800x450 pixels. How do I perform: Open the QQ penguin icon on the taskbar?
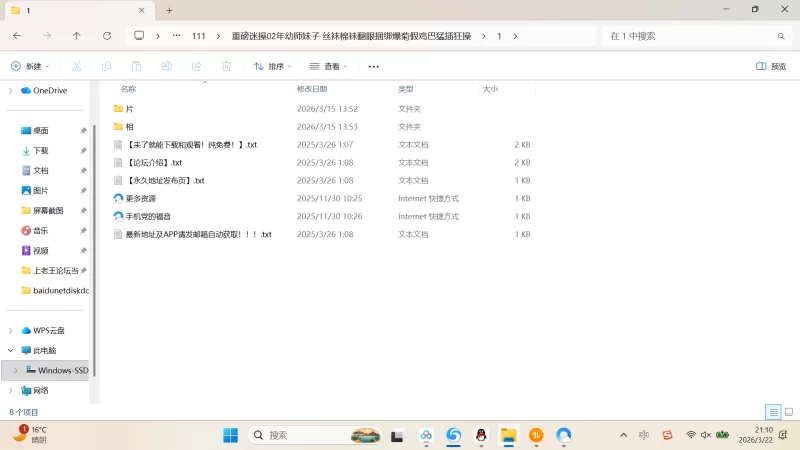pyautogui.click(x=481, y=435)
